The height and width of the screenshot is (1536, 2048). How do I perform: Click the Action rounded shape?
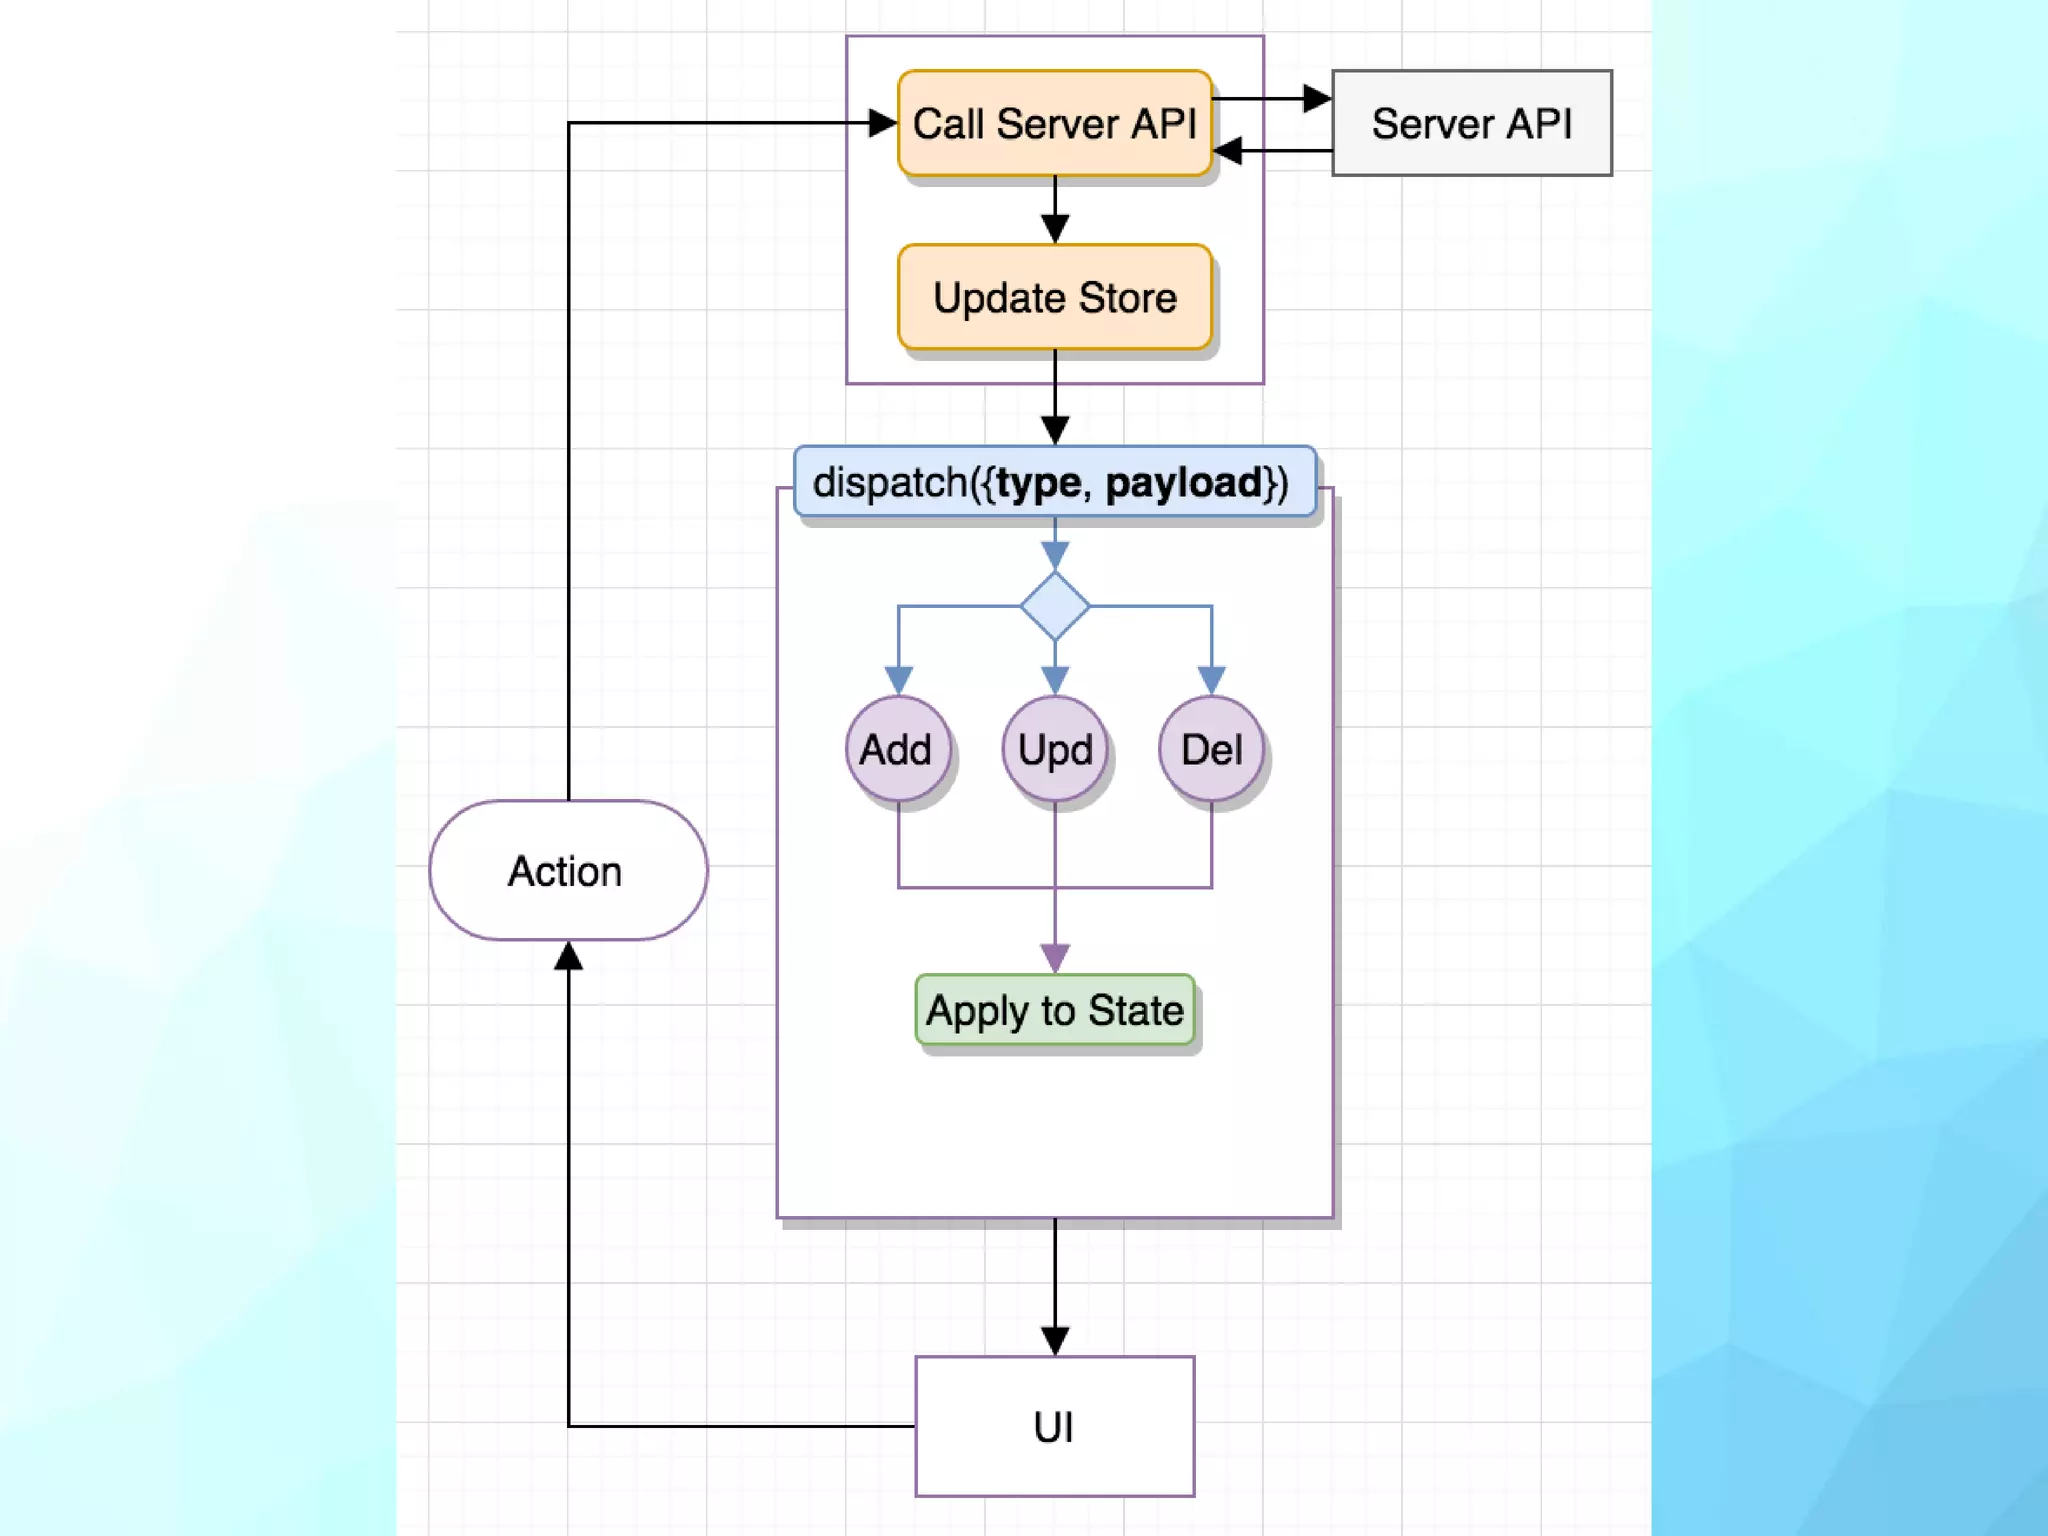[567, 870]
